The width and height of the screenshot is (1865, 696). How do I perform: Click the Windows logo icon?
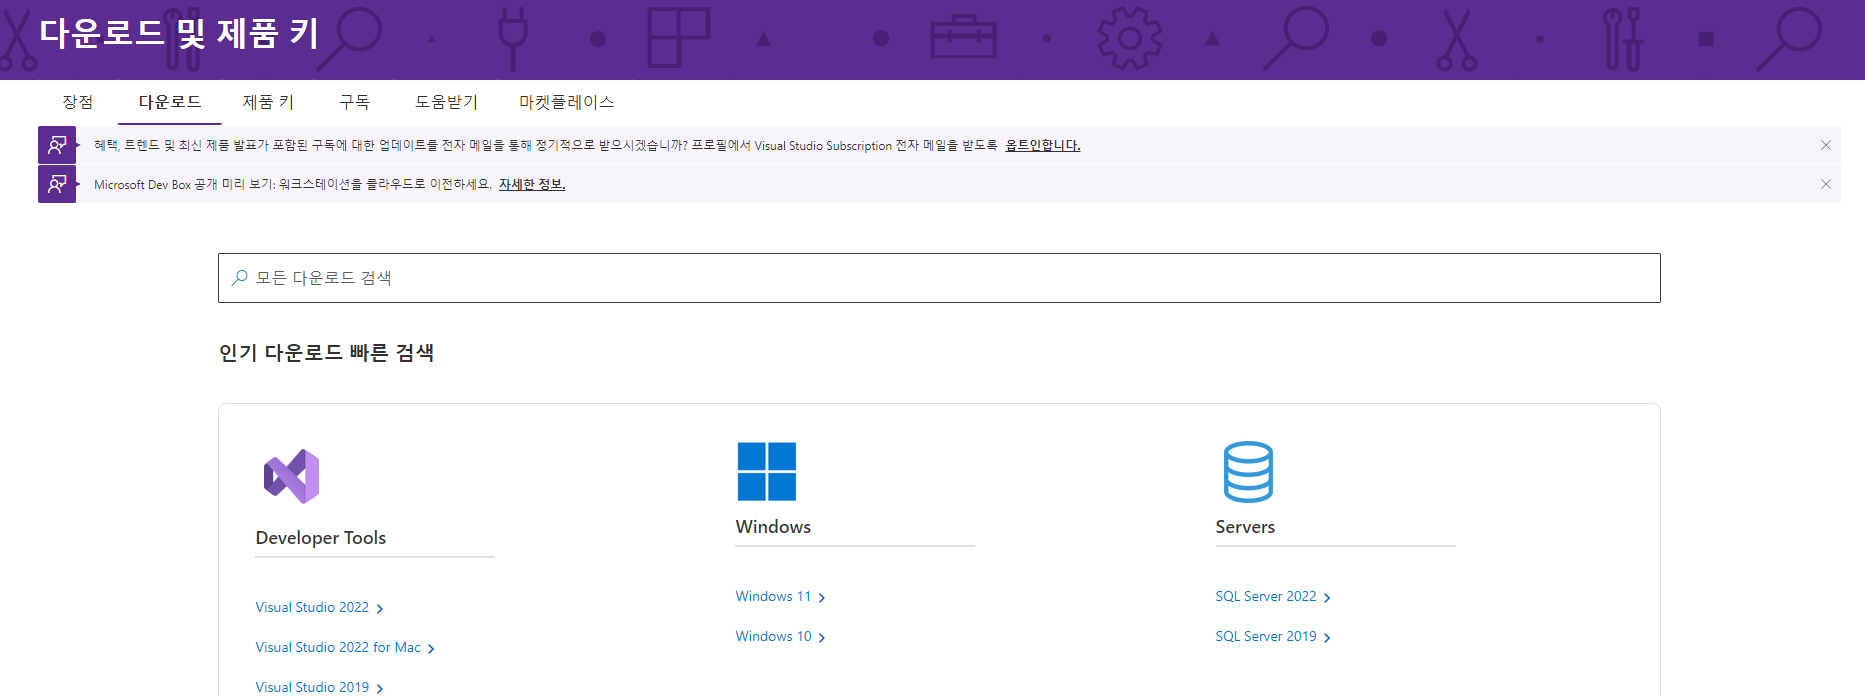[767, 471]
